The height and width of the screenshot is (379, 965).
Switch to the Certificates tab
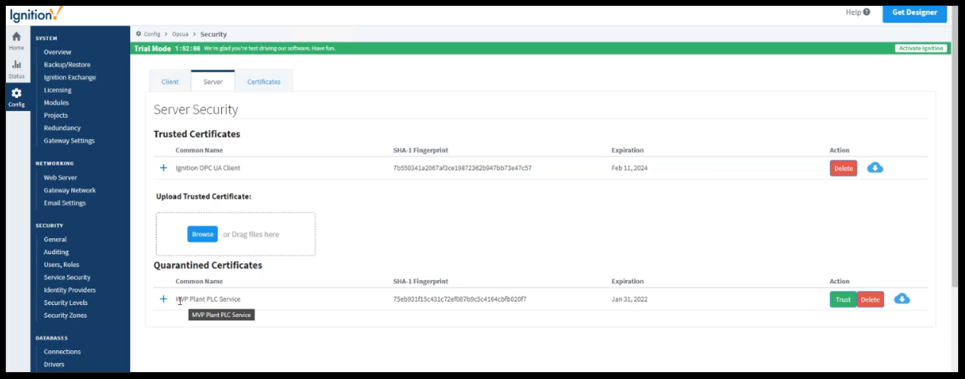(264, 82)
